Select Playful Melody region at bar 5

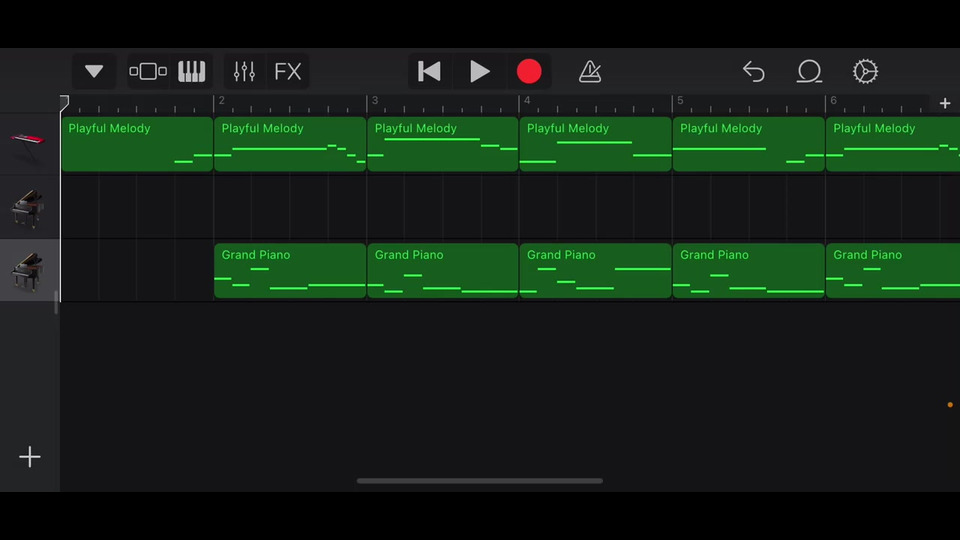tap(749, 144)
